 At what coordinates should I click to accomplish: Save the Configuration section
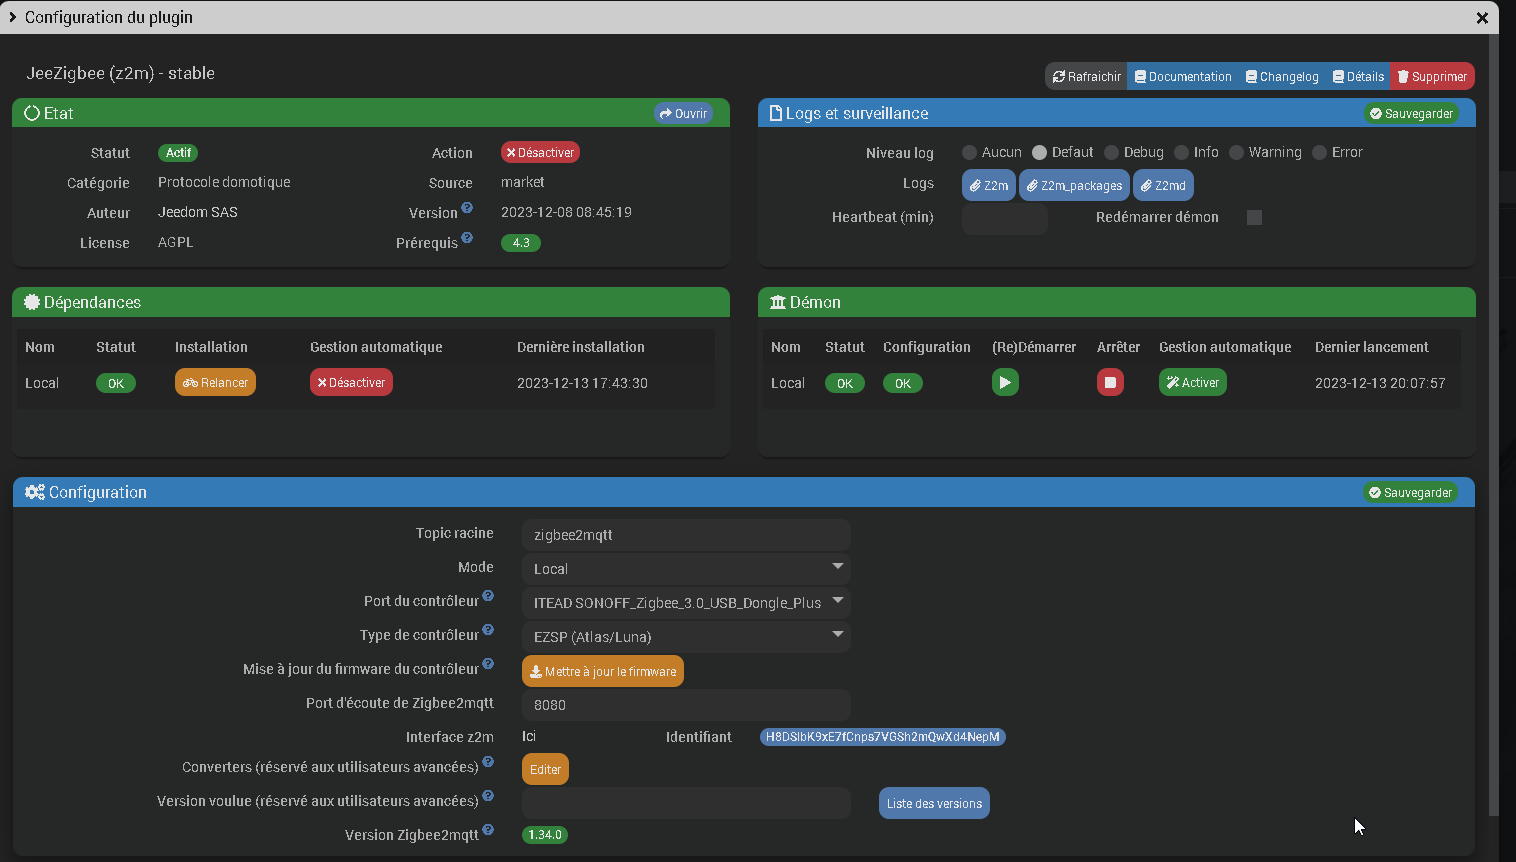coord(1410,492)
